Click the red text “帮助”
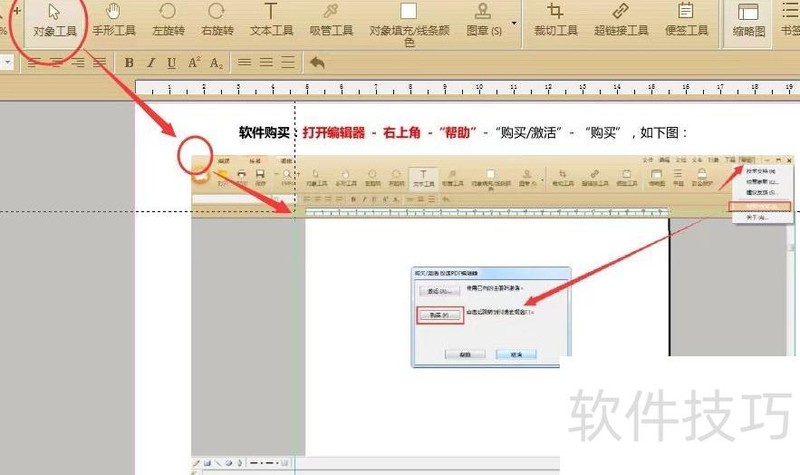The image size is (800, 475). tap(458, 133)
